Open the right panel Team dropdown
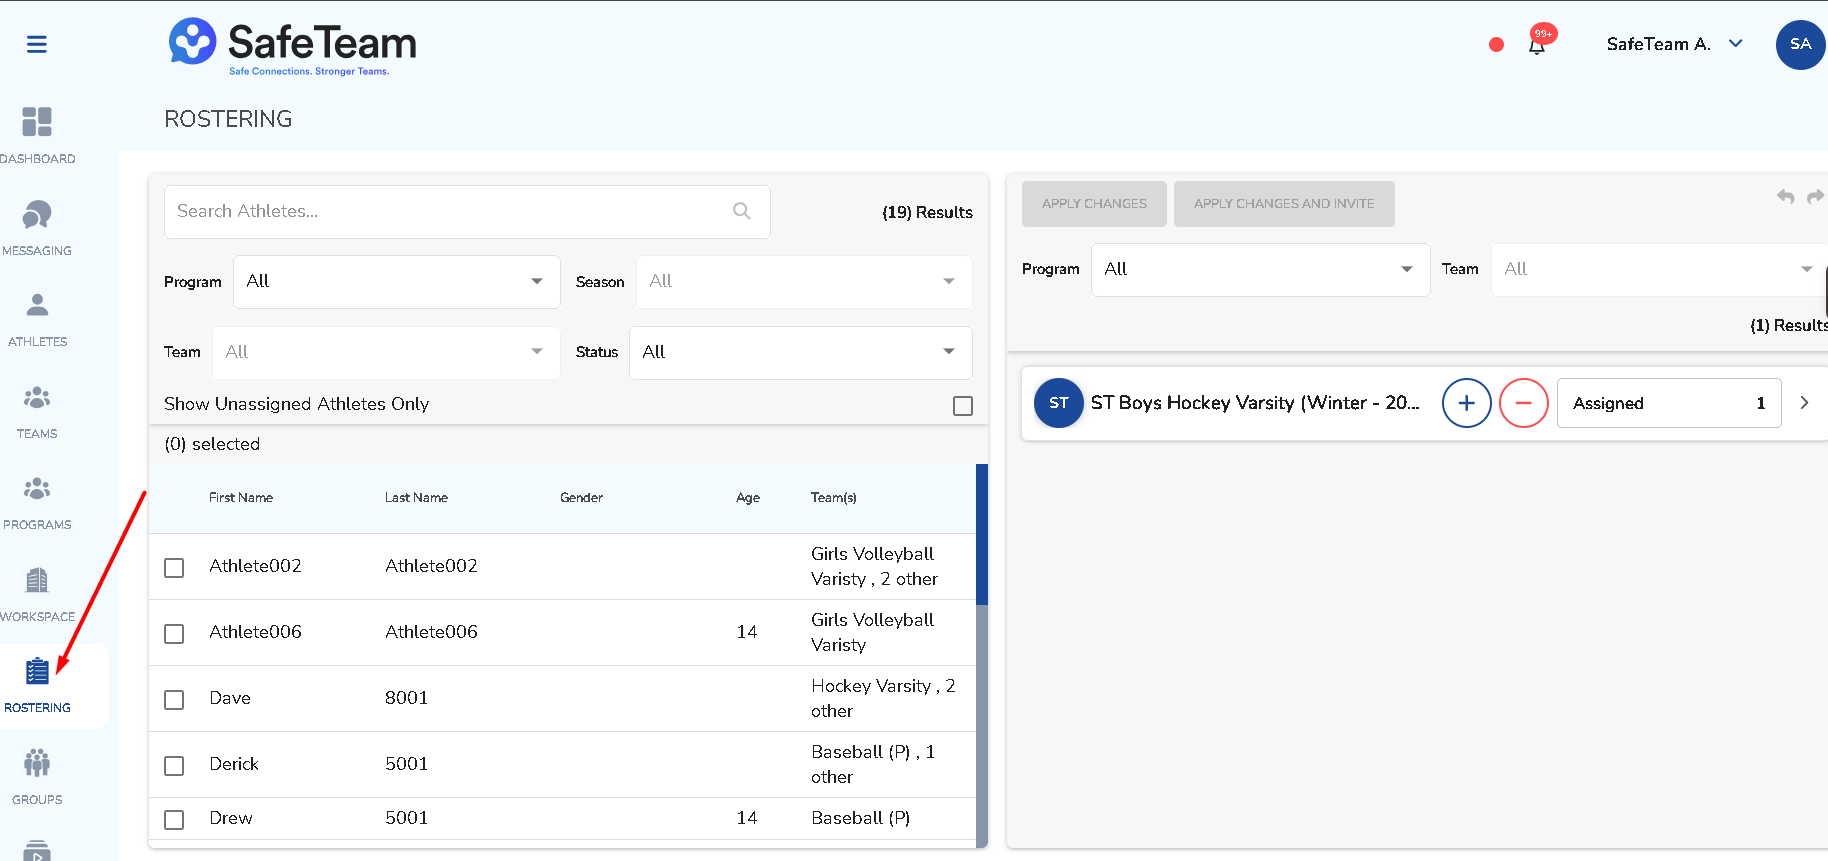1828x861 pixels. [x=1659, y=269]
